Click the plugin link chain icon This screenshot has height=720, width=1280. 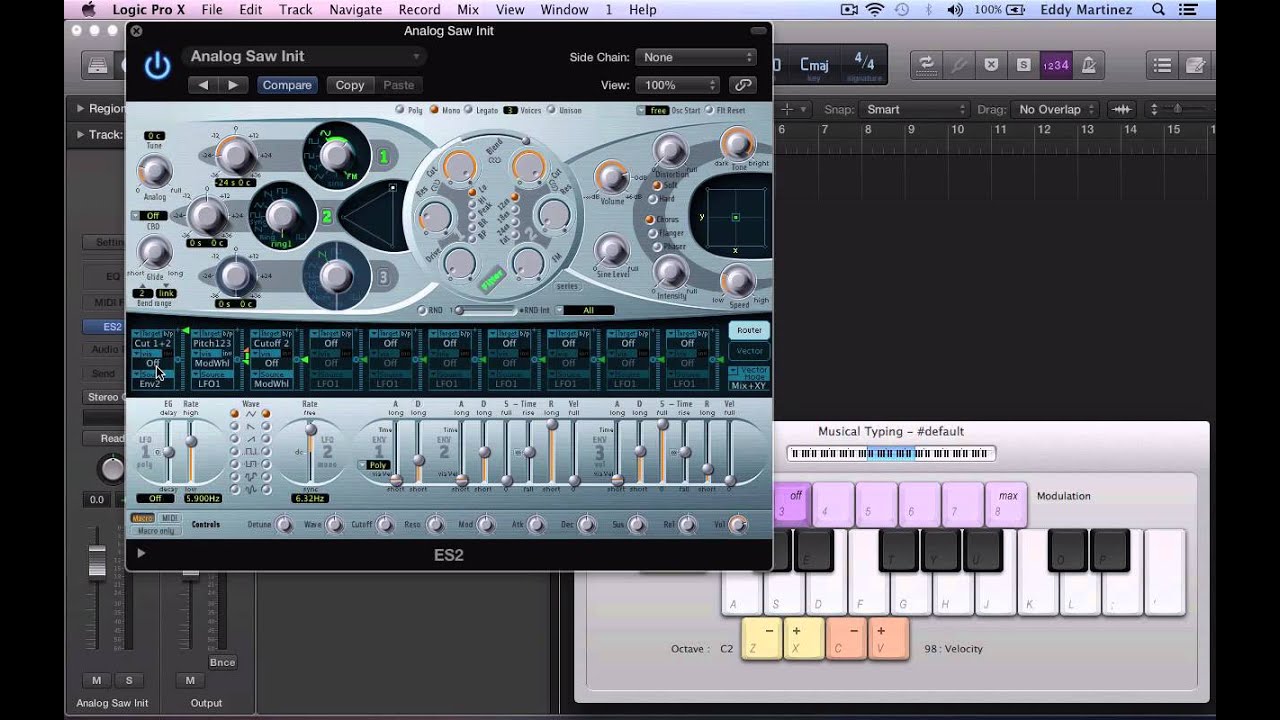(743, 85)
